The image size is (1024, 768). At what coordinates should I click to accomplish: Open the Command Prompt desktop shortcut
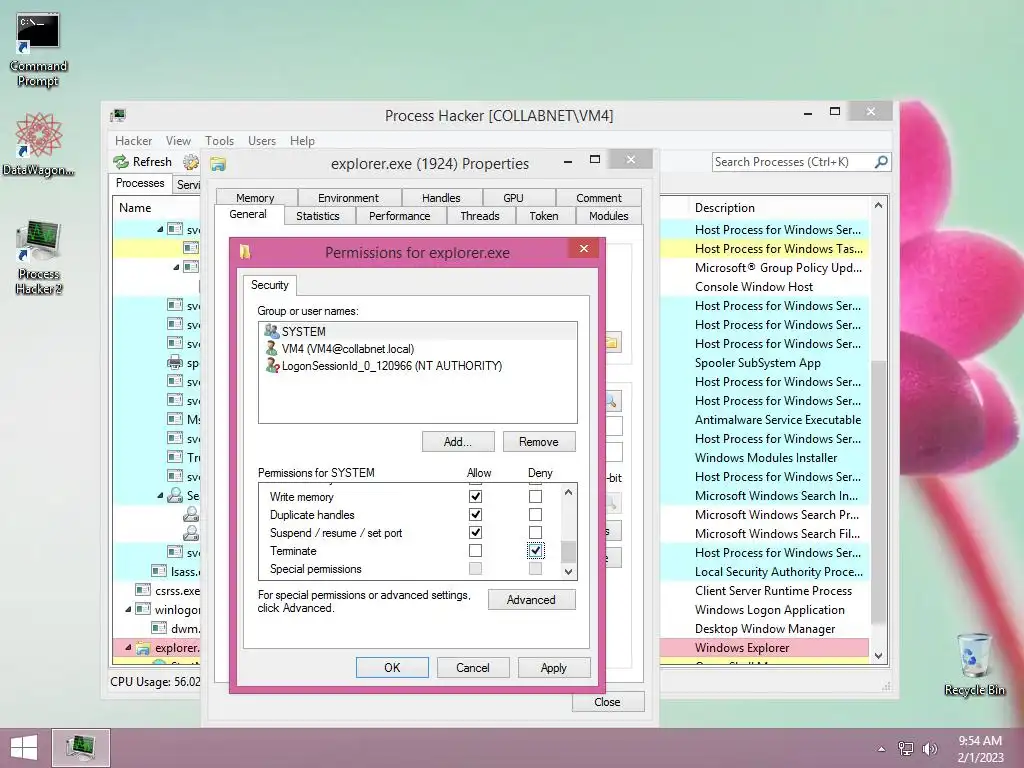(38, 50)
